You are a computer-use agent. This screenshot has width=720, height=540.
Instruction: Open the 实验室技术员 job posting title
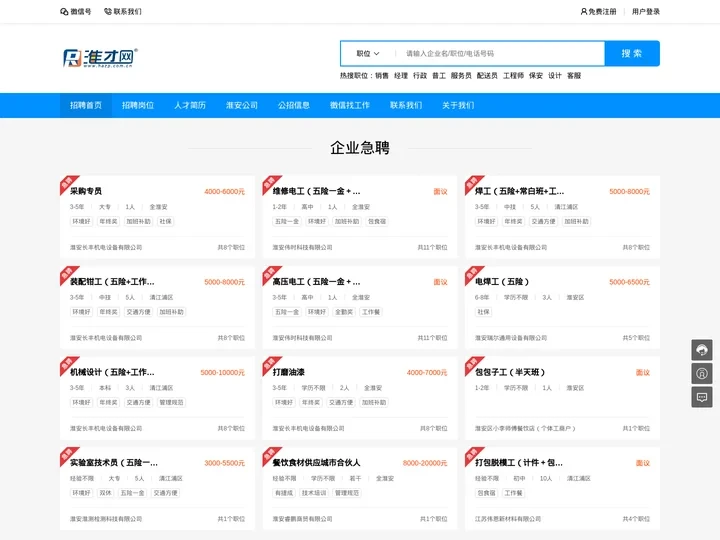tap(114, 462)
